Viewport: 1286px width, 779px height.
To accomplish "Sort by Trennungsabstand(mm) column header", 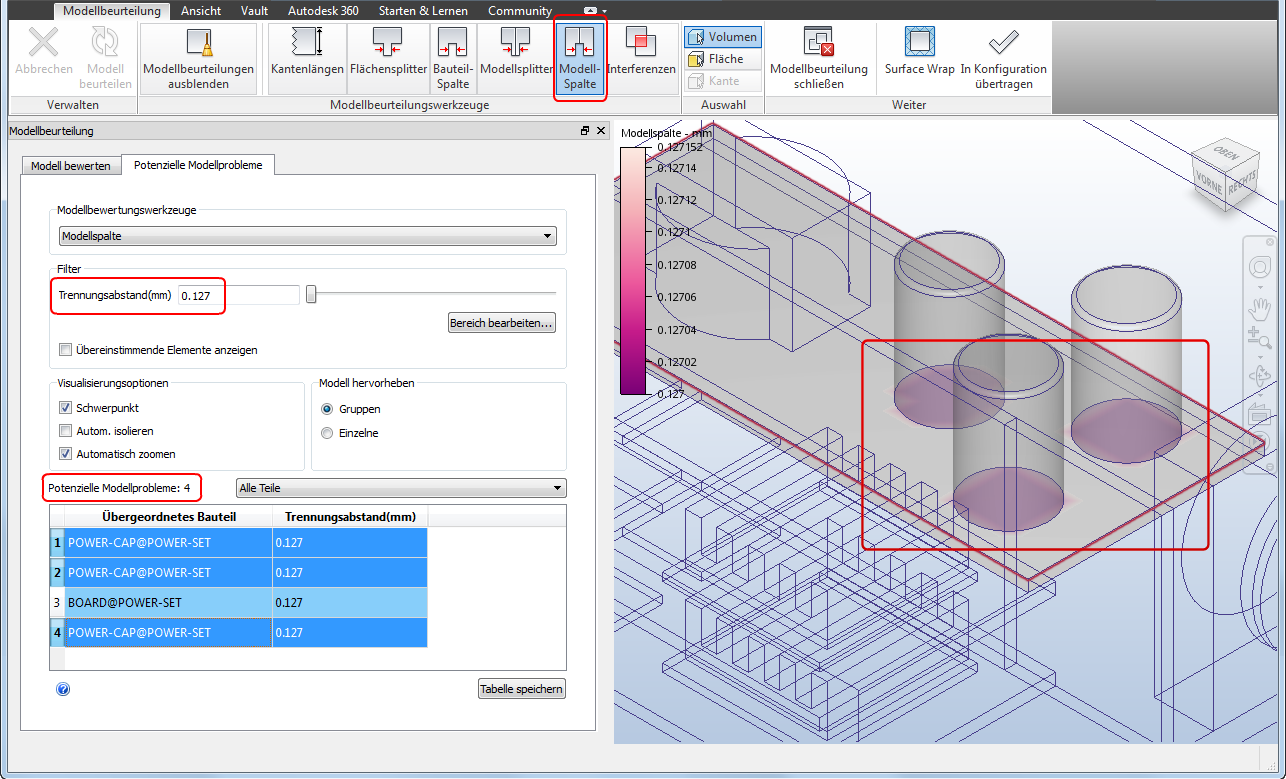I will point(350,516).
